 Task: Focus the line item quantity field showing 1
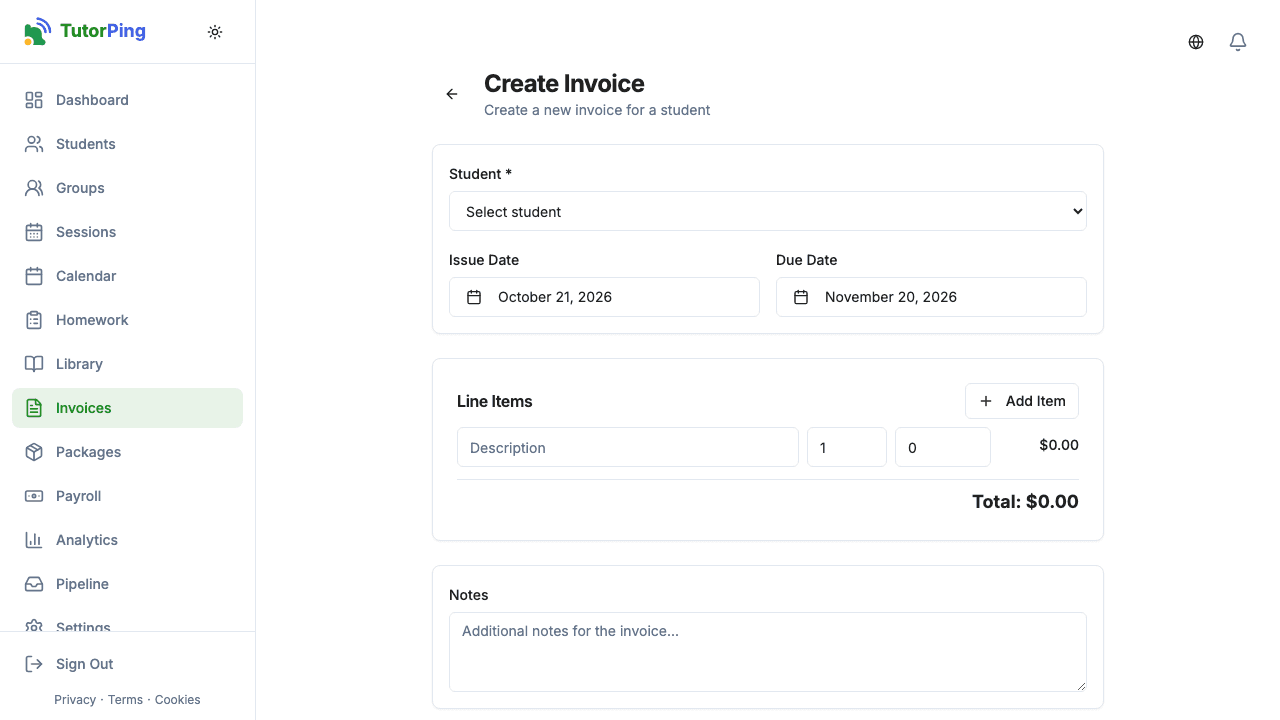pyautogui.click(x=847, y=447)
